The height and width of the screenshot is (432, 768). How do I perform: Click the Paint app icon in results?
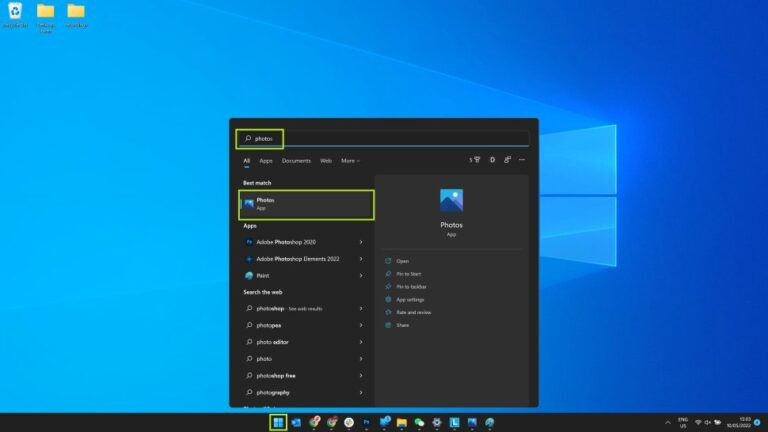click(x=249, y=276)
